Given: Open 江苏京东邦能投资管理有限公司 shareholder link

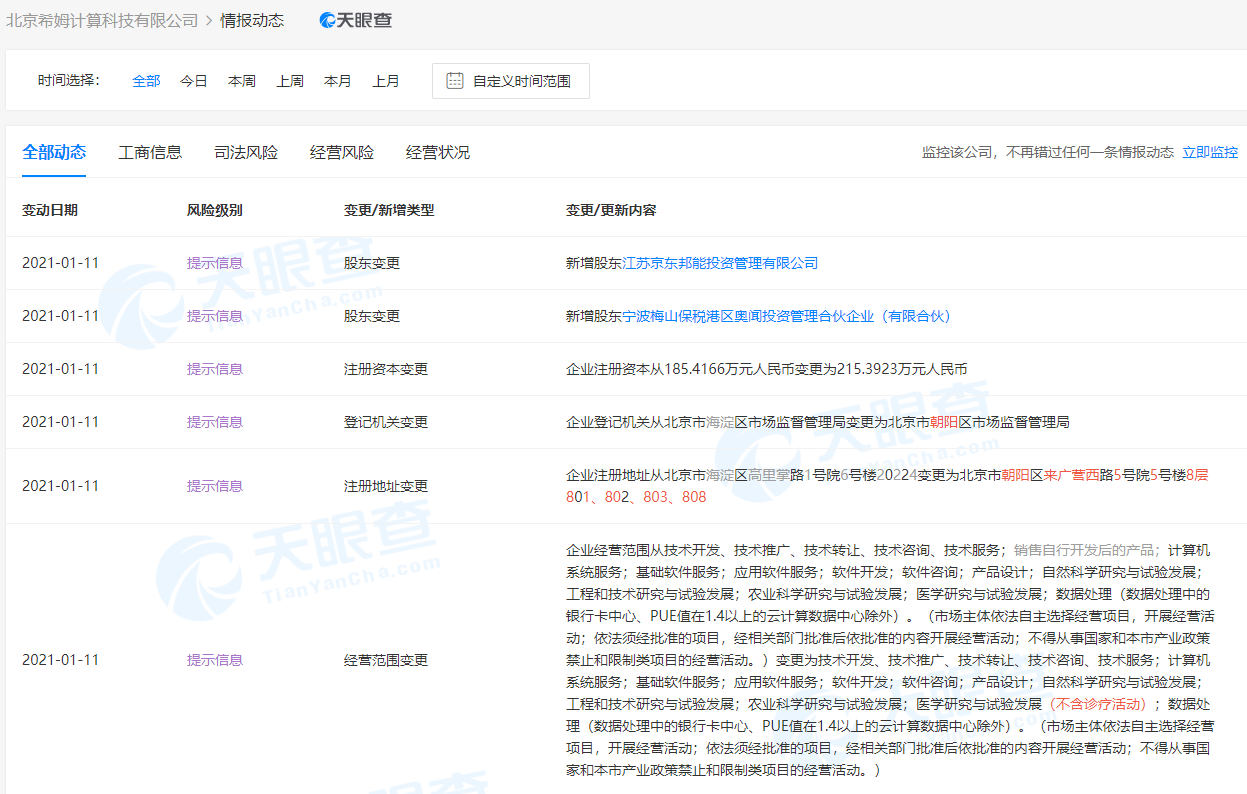Looking at the screenshot, I should [x=720, y=263].
